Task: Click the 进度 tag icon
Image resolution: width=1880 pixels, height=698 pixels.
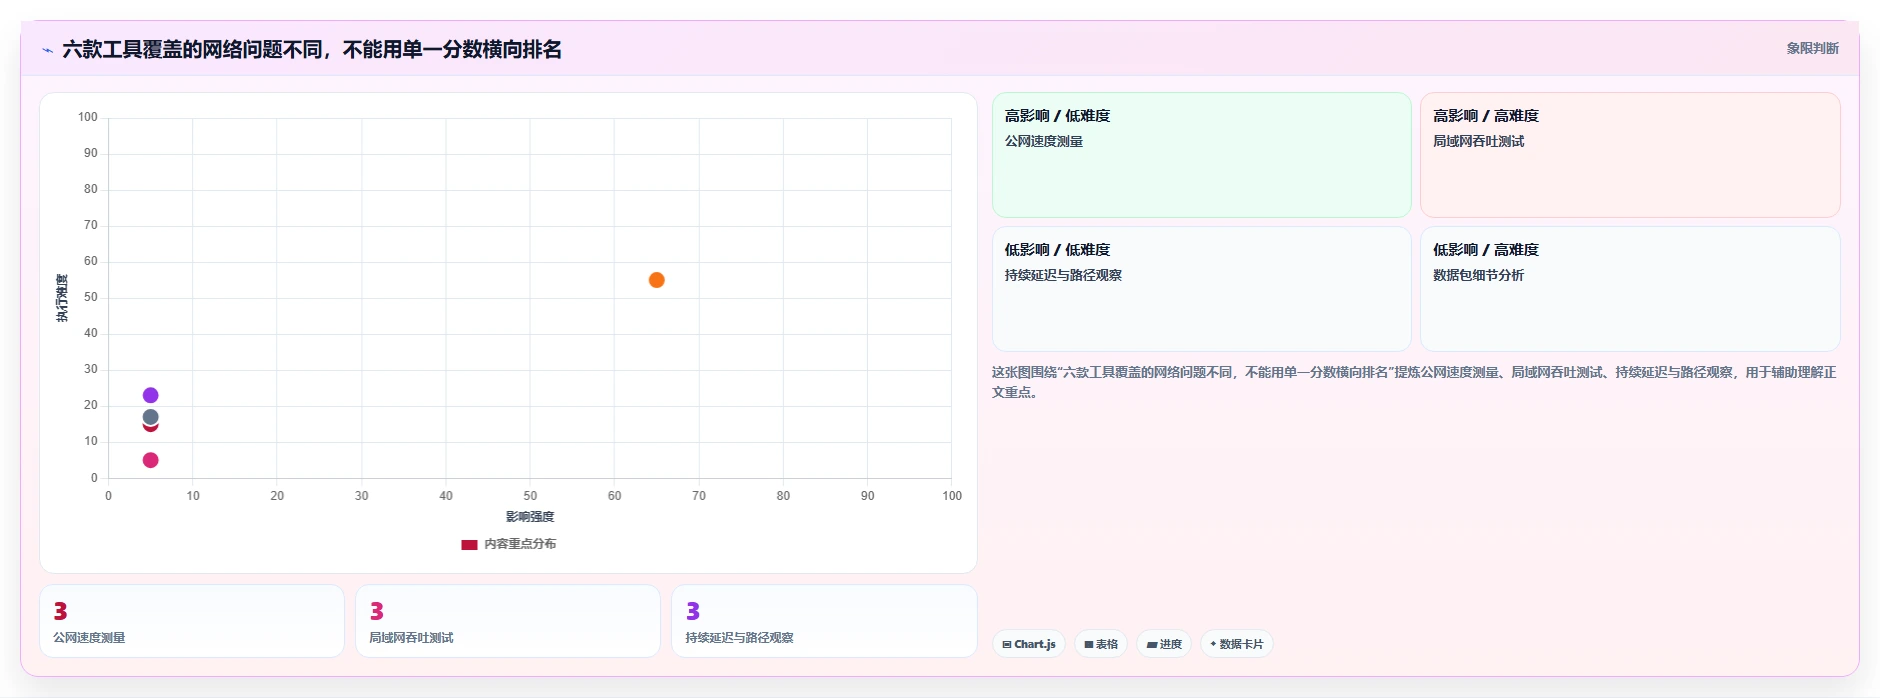Action: pos(1152,645)
